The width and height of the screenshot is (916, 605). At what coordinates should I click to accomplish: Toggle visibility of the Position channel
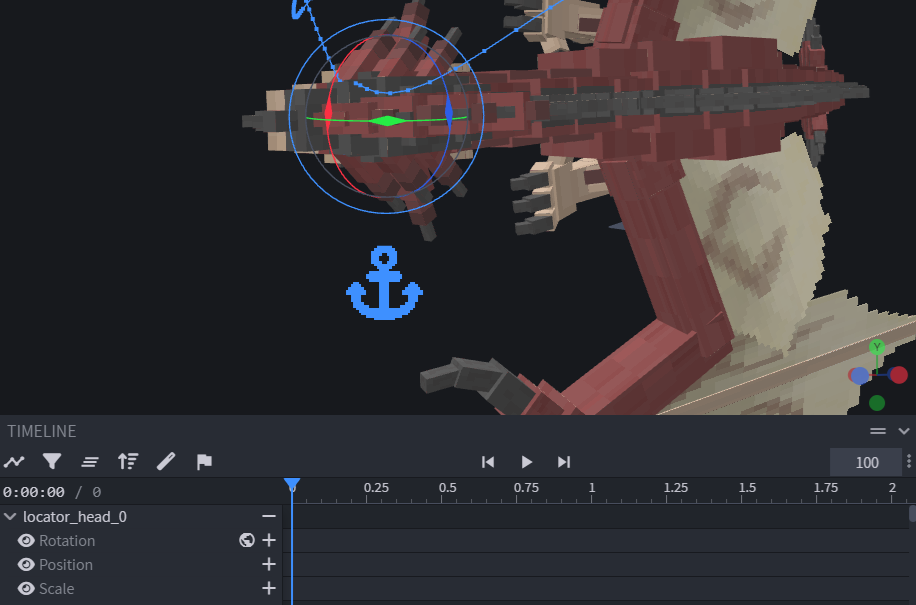(x=25, y=564)
